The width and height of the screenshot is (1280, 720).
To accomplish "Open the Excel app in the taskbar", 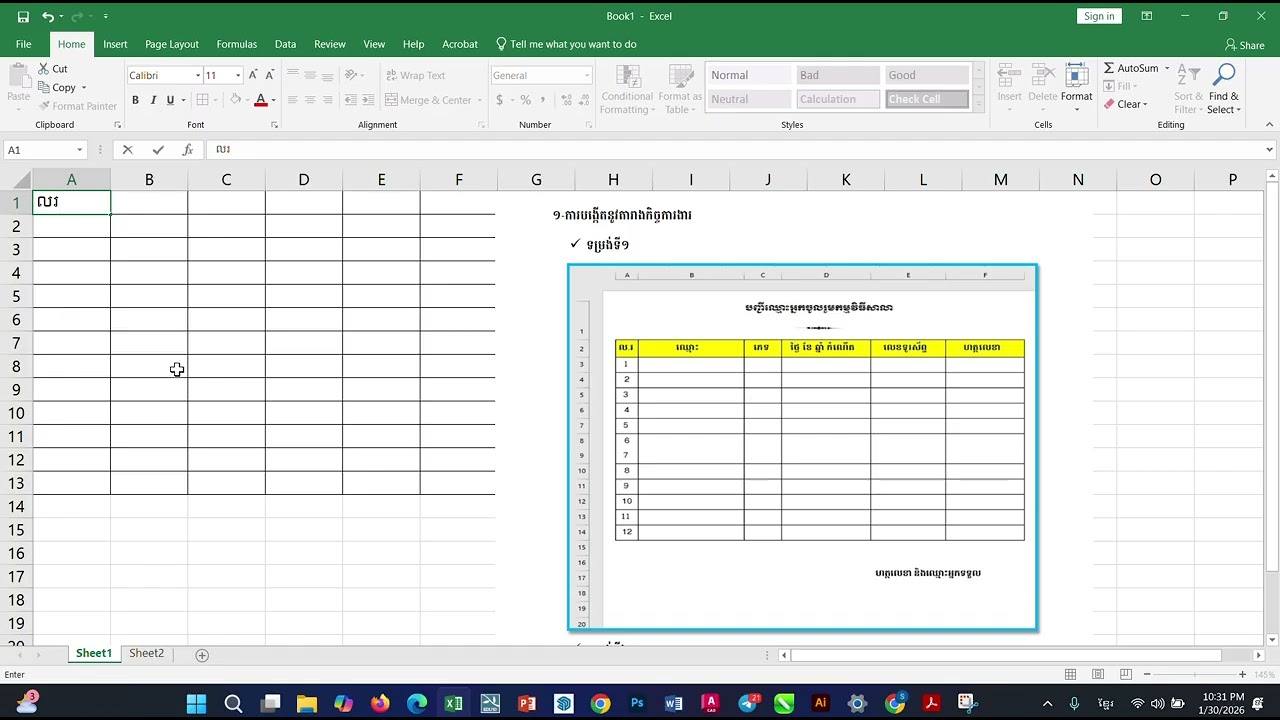I will [453, 703].
